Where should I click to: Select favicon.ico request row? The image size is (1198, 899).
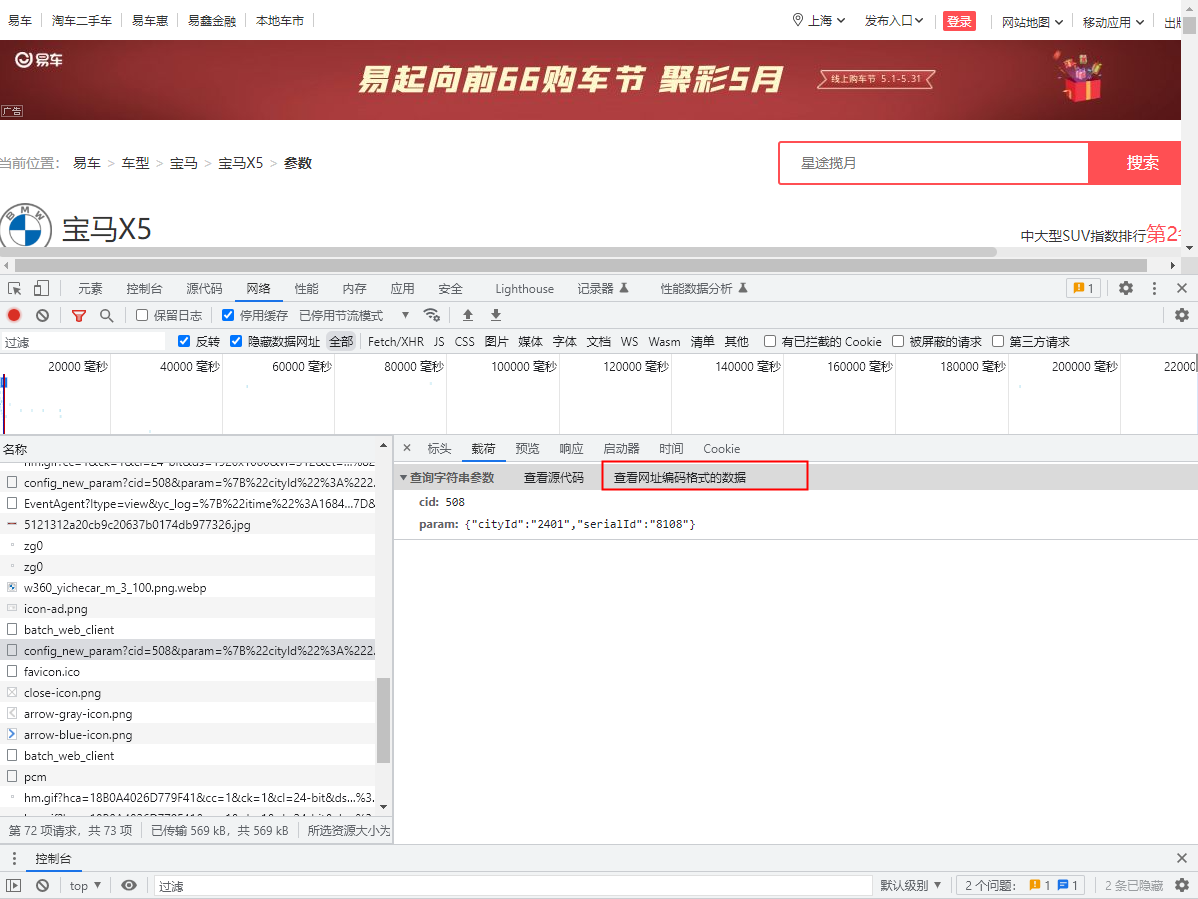click(x=188, y=671)
